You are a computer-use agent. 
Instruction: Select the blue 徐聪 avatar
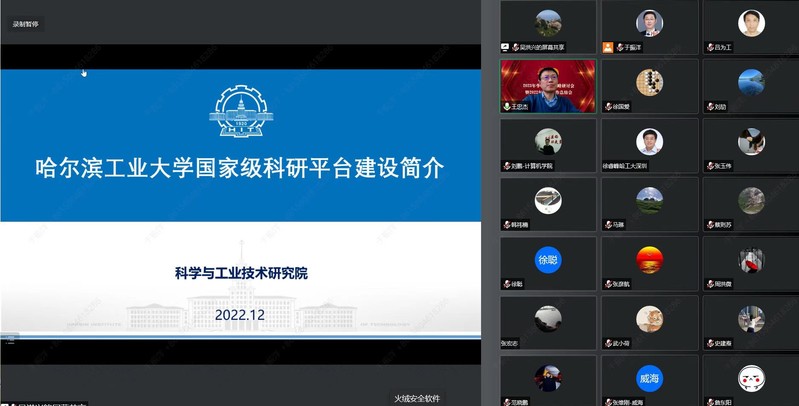click(x=547, y=258)
